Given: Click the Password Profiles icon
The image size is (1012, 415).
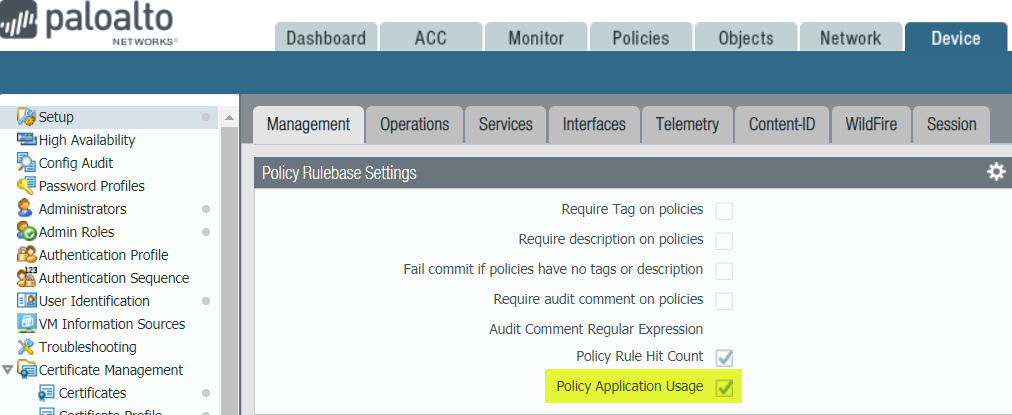Looking at the screenshot, I should click(x=26, y=186).
